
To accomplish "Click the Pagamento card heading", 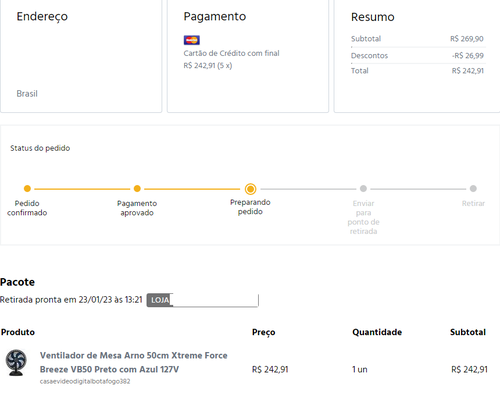I will coord(215,17).
